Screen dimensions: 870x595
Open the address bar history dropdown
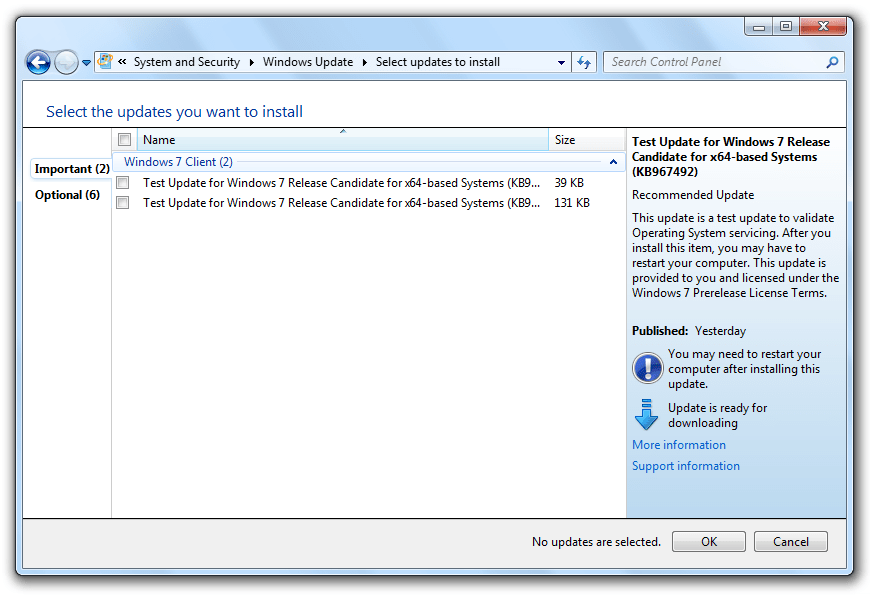[x=562, y=62]
